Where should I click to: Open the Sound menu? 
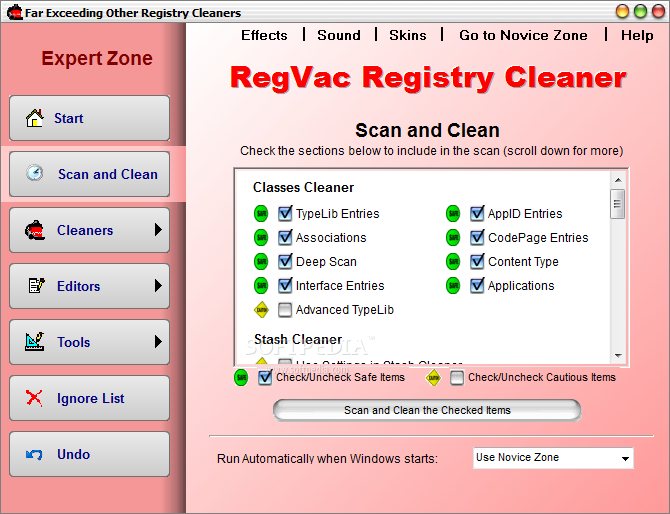coord(339,35)
